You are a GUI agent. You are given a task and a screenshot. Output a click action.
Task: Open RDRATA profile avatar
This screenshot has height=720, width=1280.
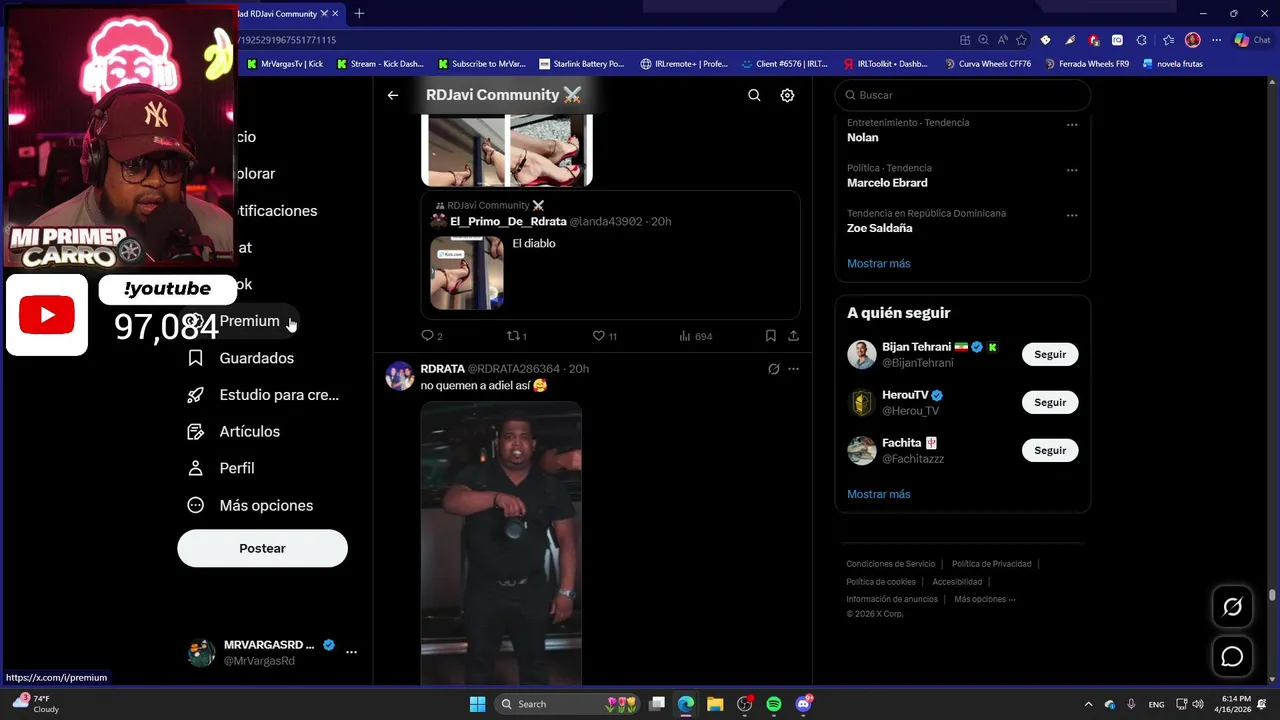(400, 376)
